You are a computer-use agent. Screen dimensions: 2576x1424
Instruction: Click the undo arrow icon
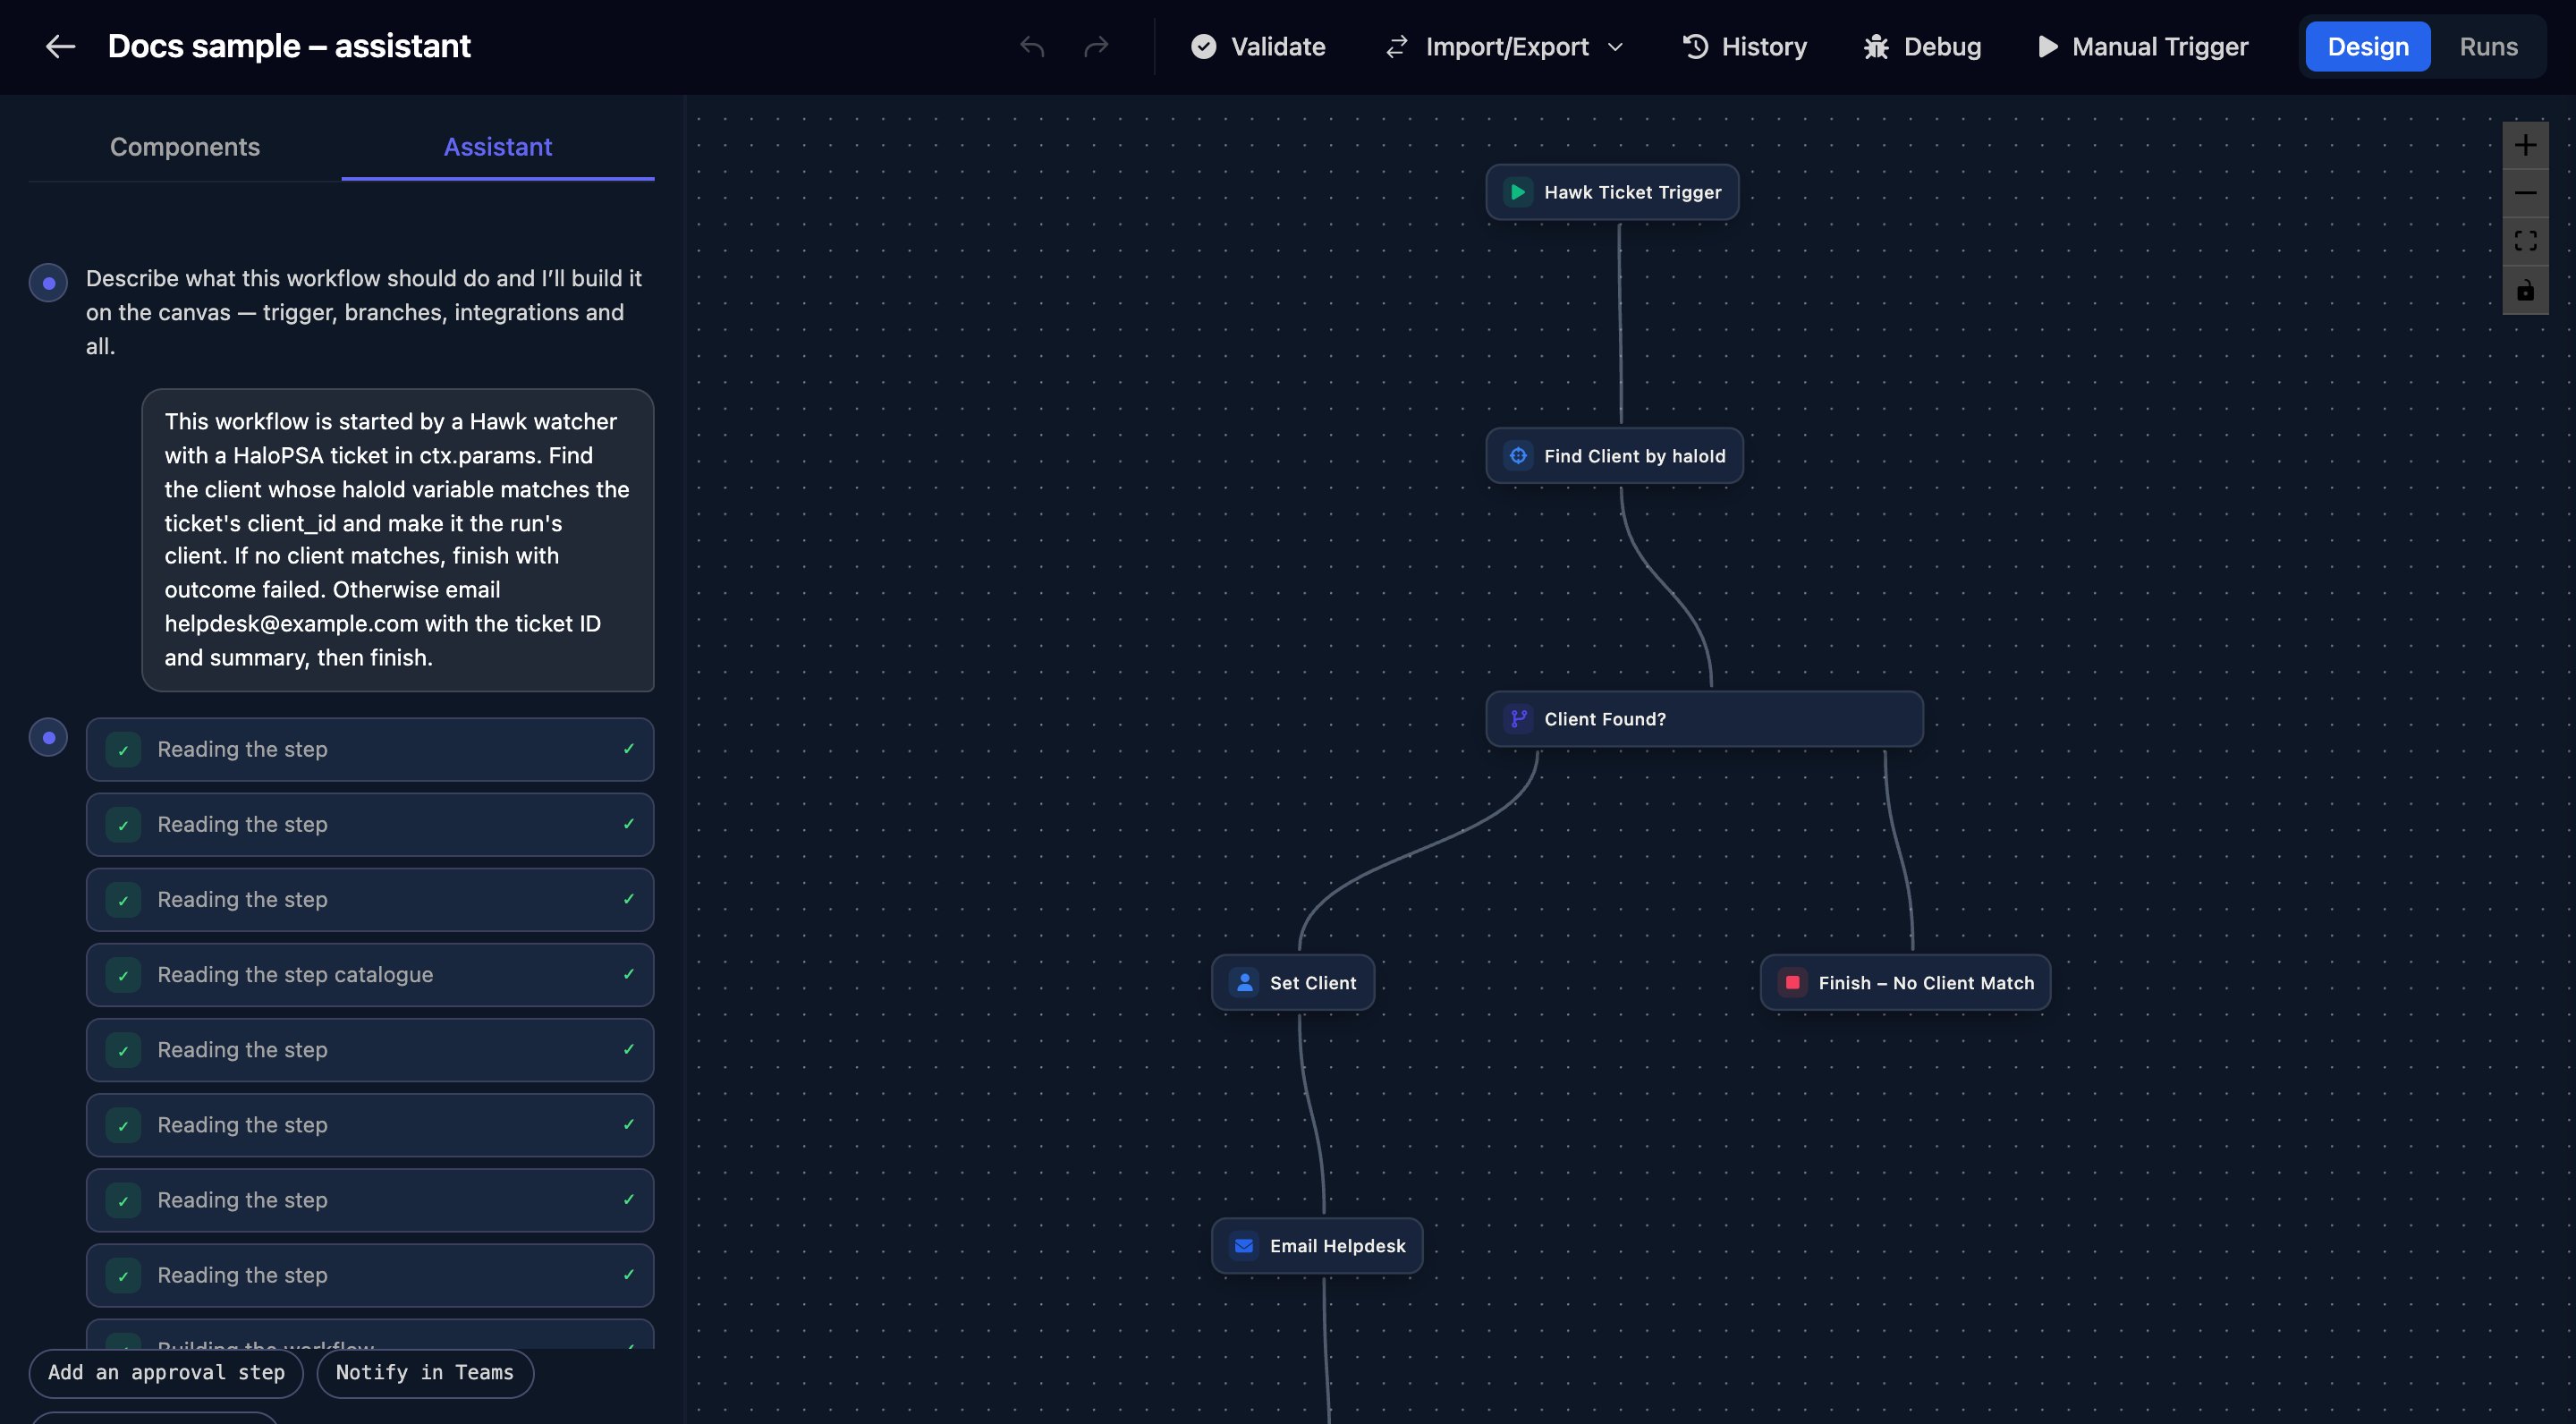[x=1032, y=46]
